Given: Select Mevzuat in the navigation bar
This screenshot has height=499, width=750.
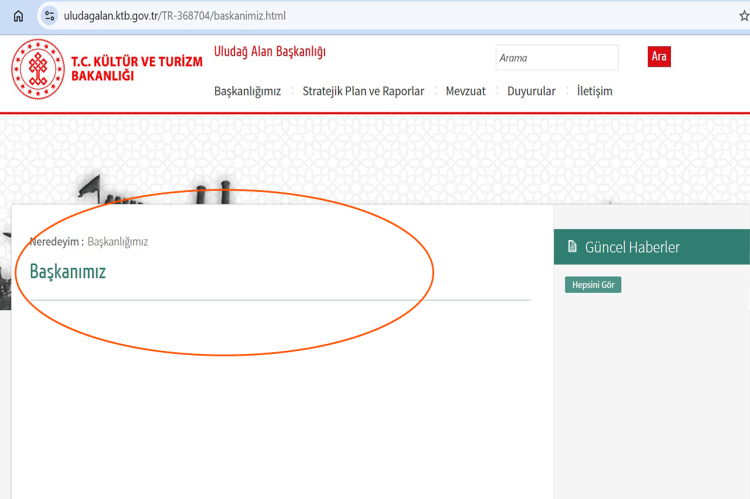Looking at the screenshot, I should click(x=465, y=91).
